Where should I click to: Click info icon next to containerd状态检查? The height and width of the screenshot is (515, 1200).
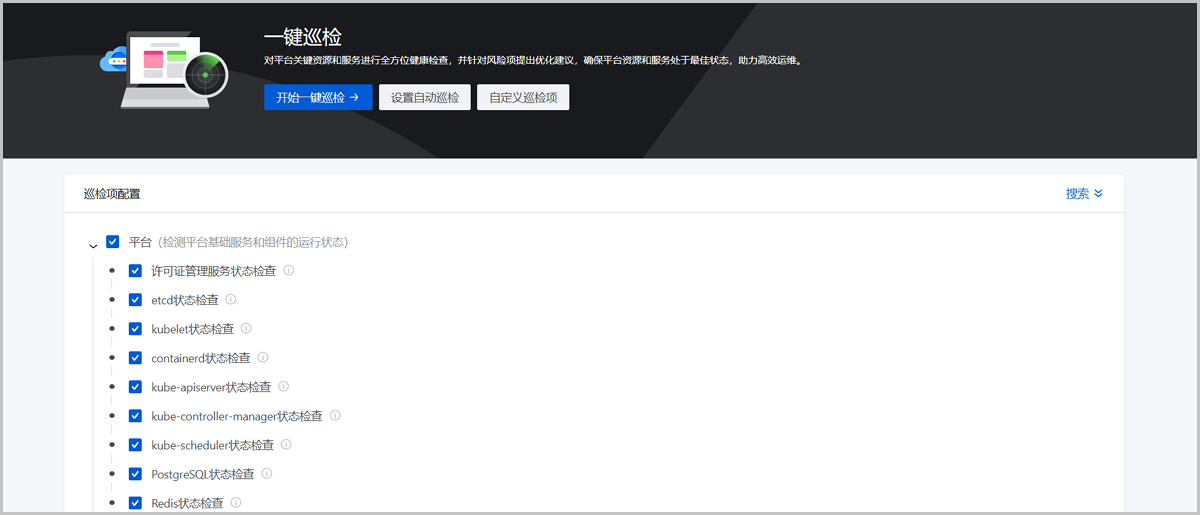[262, 357]
